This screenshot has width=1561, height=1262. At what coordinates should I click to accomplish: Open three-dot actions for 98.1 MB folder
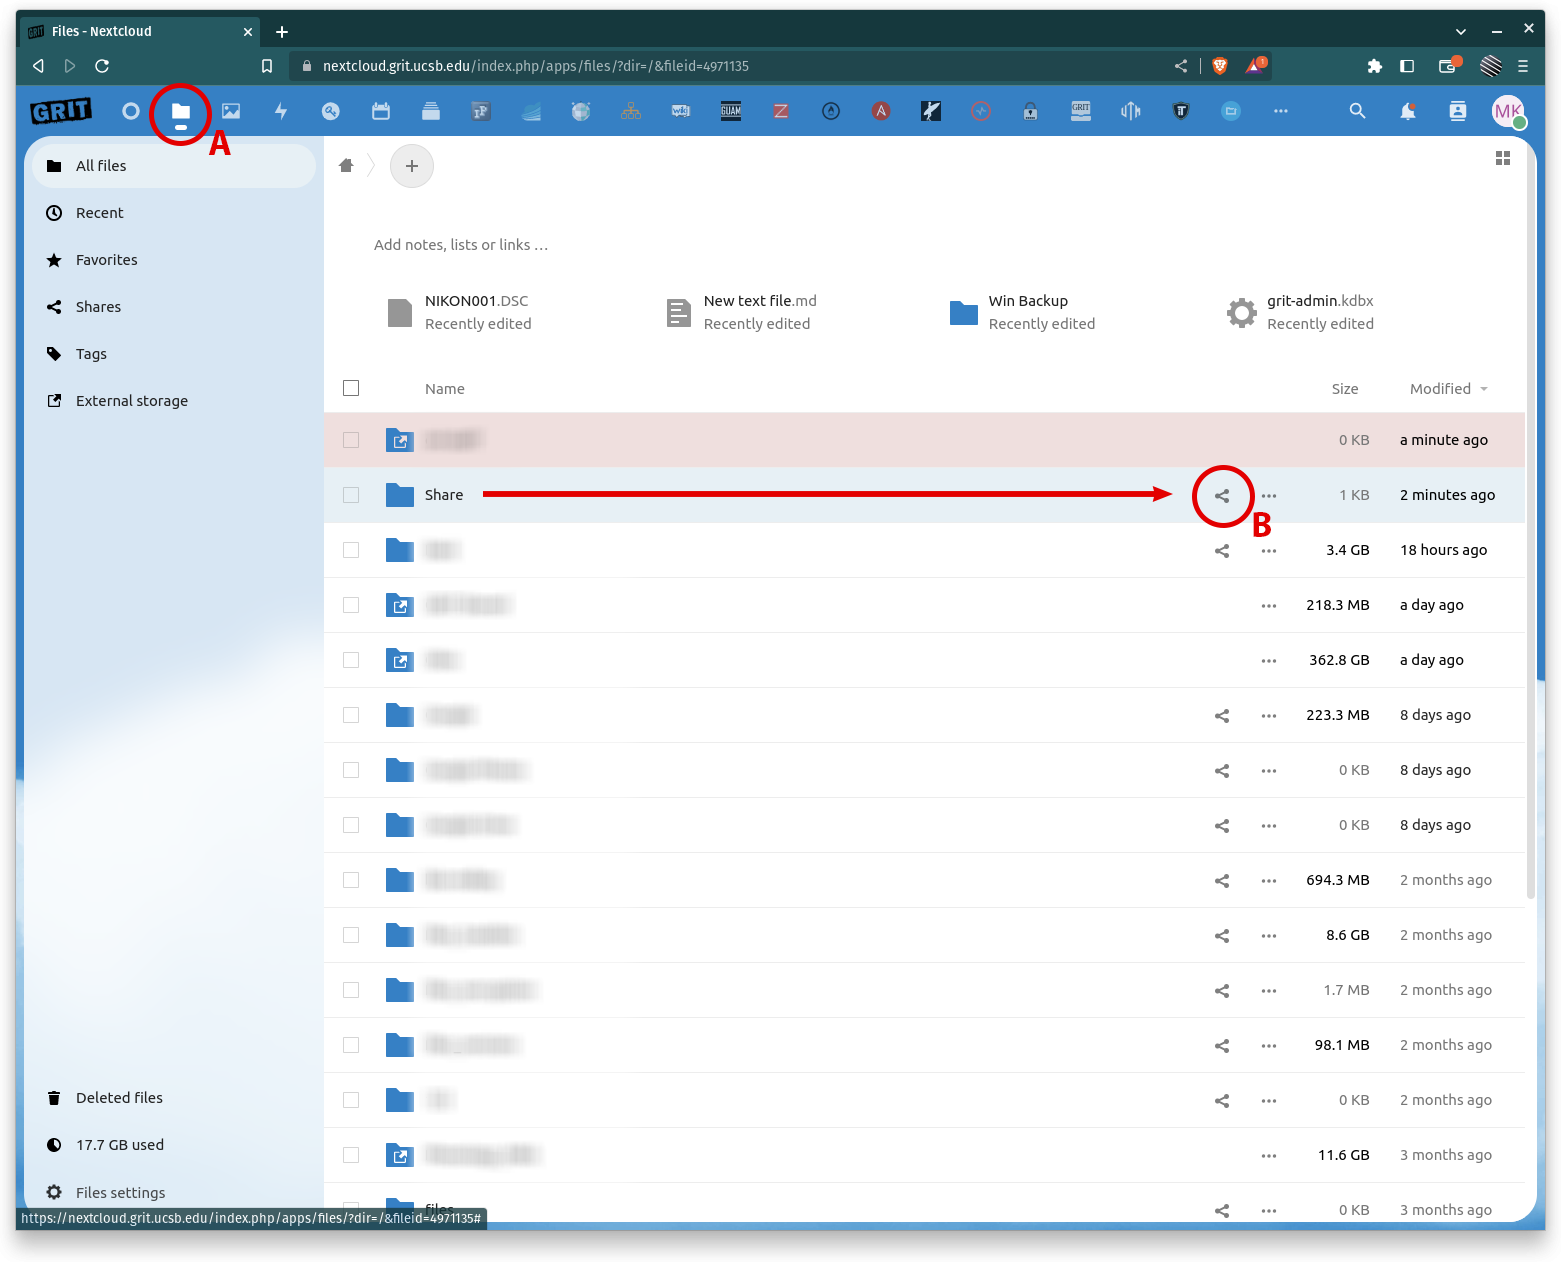[x=1269, y=1046]
